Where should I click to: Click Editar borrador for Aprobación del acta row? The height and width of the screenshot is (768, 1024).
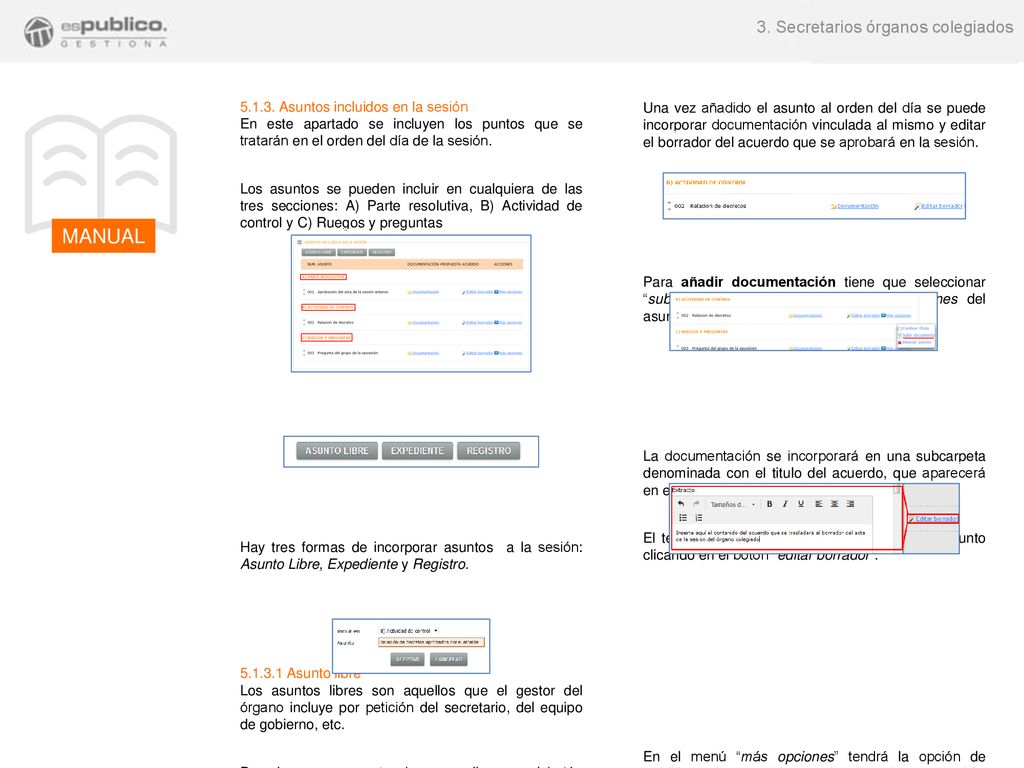tap(478, 292)
